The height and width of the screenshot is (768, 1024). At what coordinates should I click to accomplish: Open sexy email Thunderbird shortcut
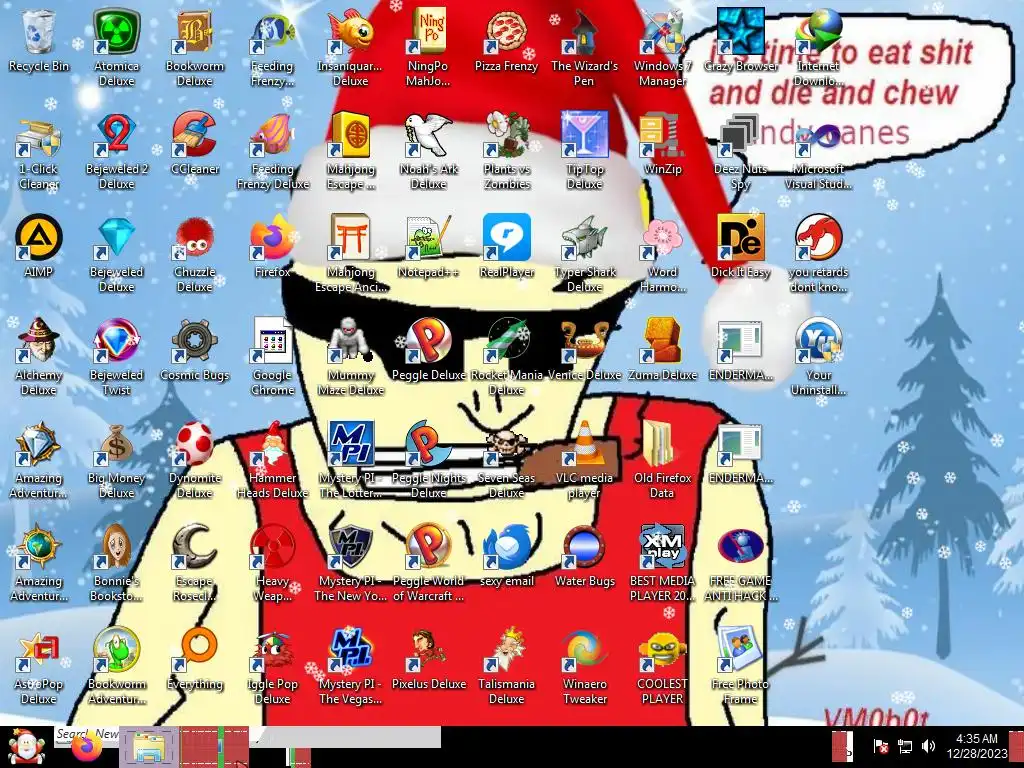coord(506,555)
